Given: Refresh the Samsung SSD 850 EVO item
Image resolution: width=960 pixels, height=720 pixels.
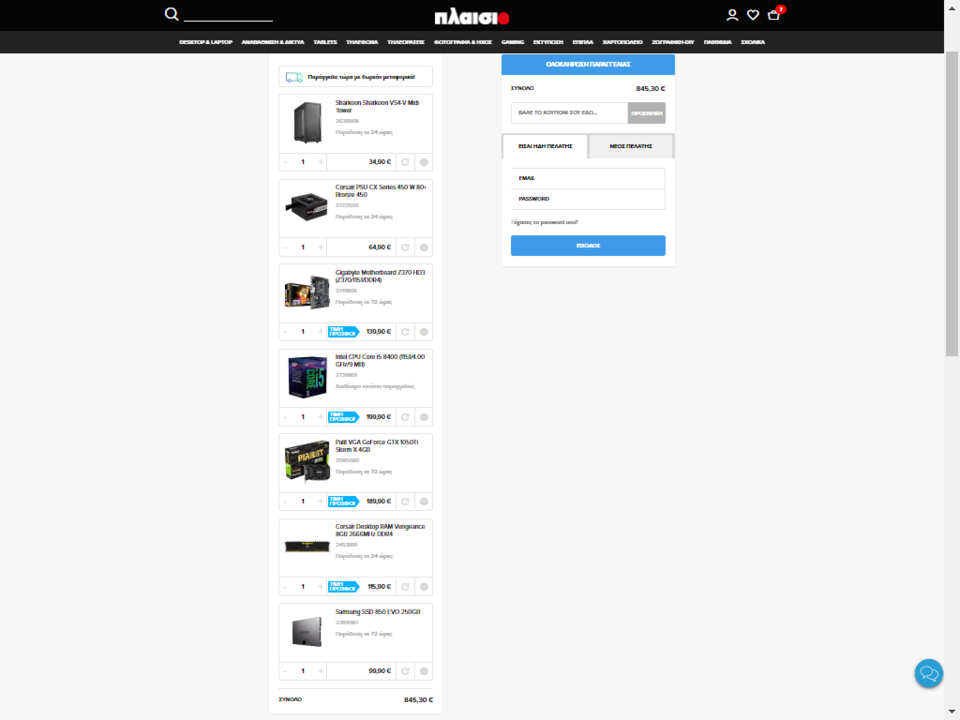Looking at the screenshot, I should point(405,671).
